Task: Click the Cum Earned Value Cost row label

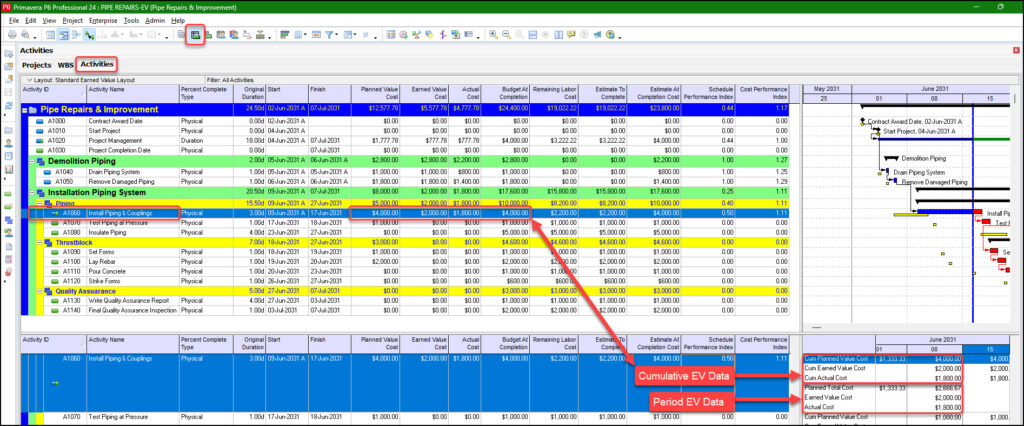Action: click(836, 369)
